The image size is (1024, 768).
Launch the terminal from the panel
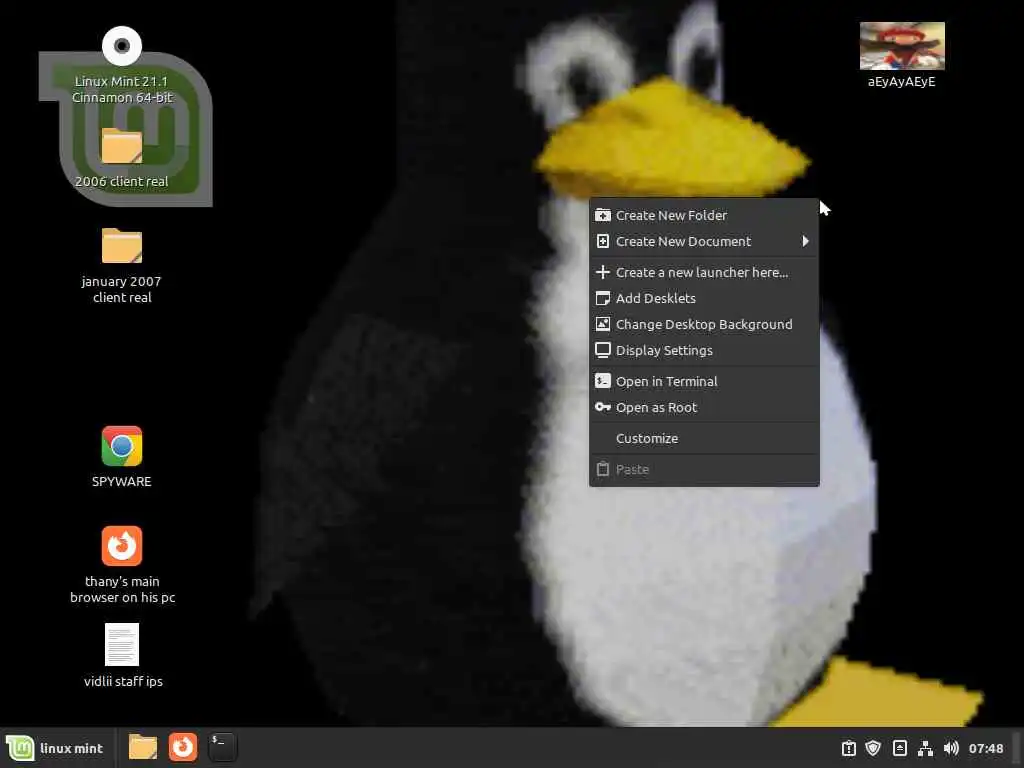tap(223, 747)
